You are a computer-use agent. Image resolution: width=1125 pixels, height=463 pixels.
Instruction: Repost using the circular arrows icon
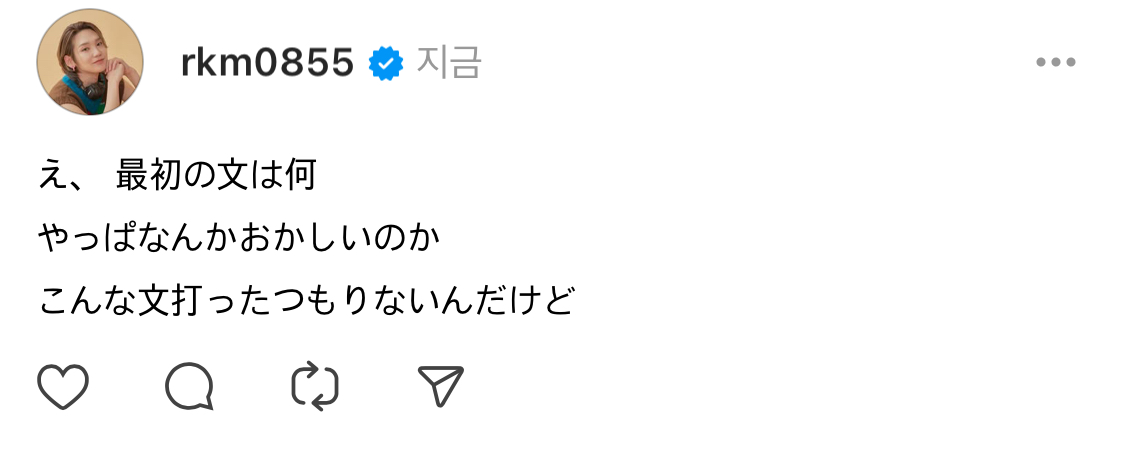tap(315, 386)
